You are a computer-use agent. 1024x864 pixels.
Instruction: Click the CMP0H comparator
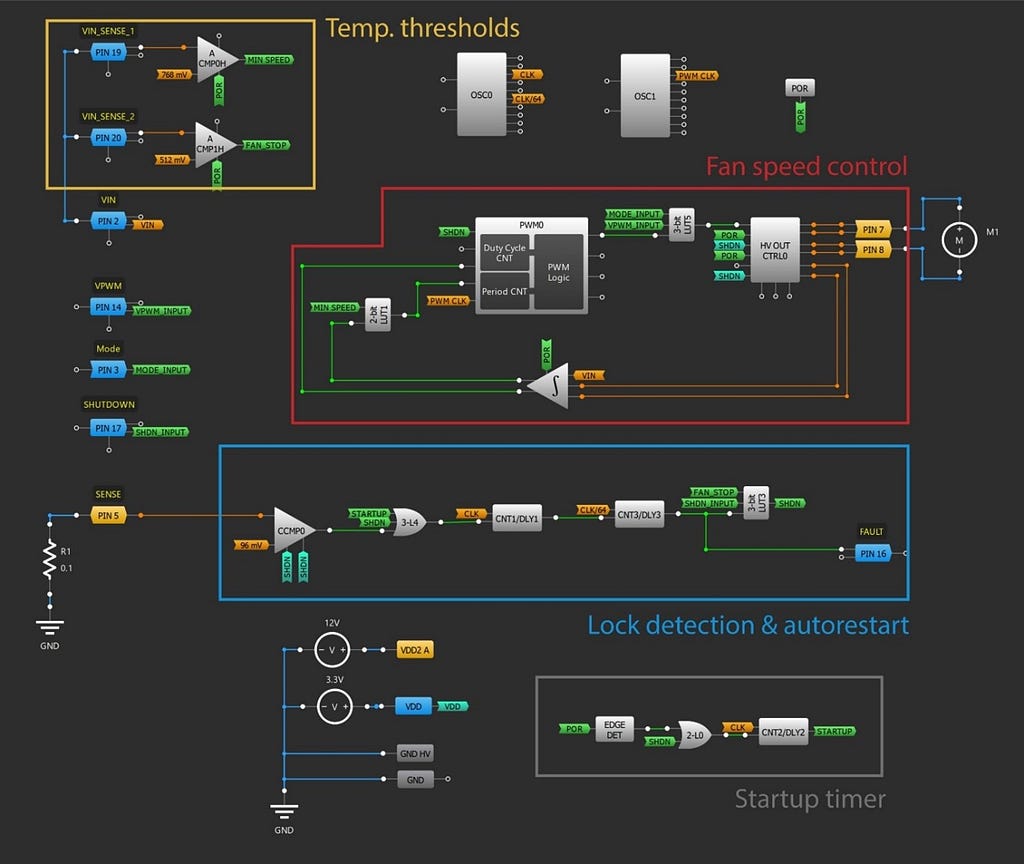pos(216,59)
